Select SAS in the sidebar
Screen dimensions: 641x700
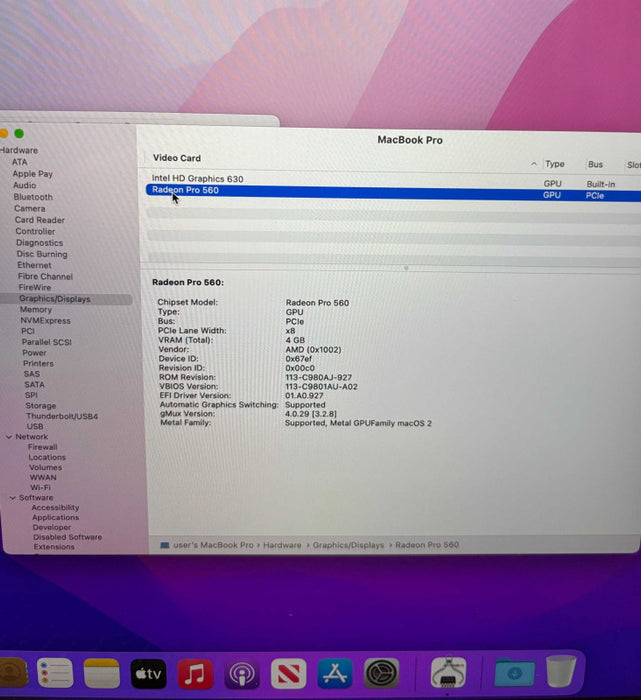(x=32, y=374)
